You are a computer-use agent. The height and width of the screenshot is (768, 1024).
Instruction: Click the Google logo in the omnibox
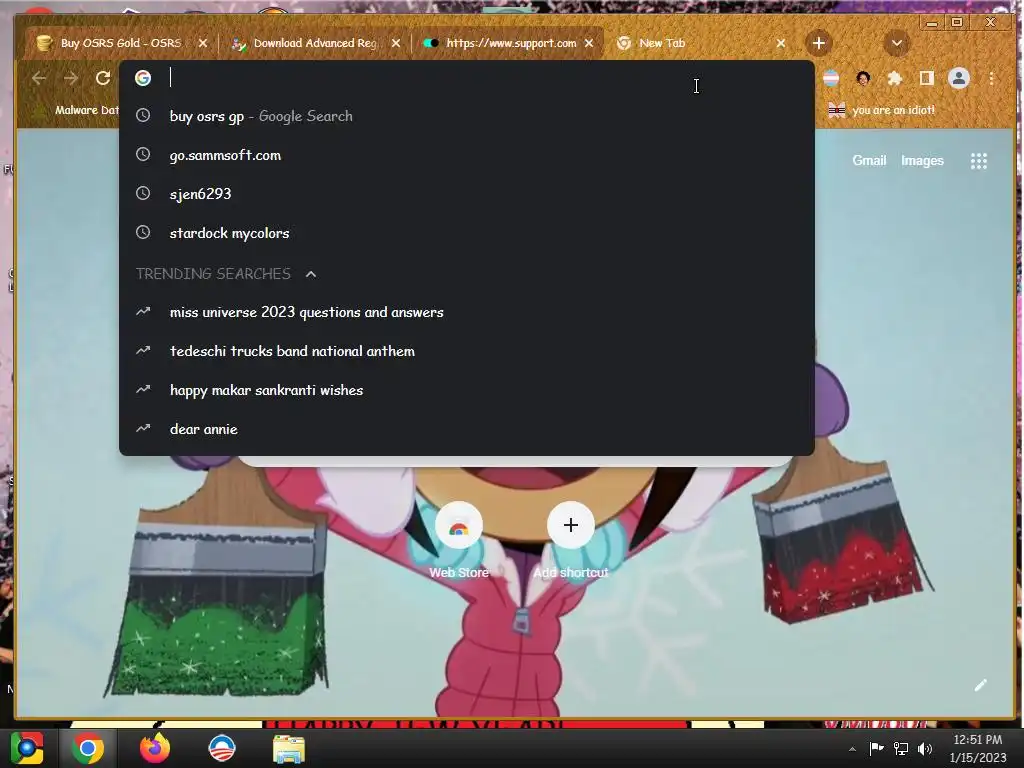[143, 78]
